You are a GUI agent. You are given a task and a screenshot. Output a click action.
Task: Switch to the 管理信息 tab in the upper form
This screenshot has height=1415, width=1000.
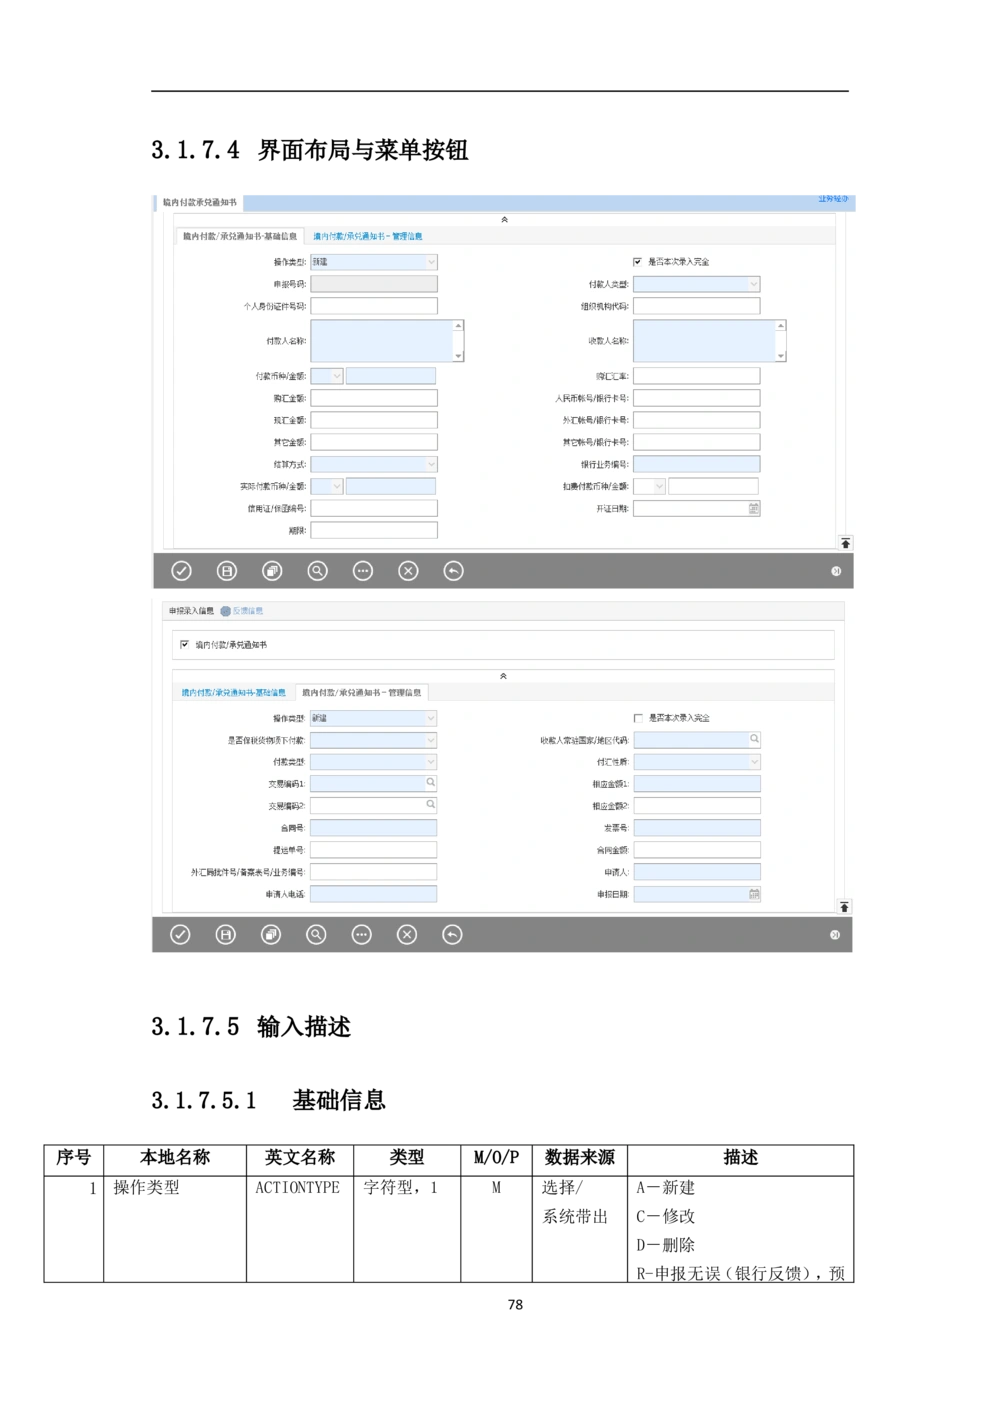(x=367, y=237)
